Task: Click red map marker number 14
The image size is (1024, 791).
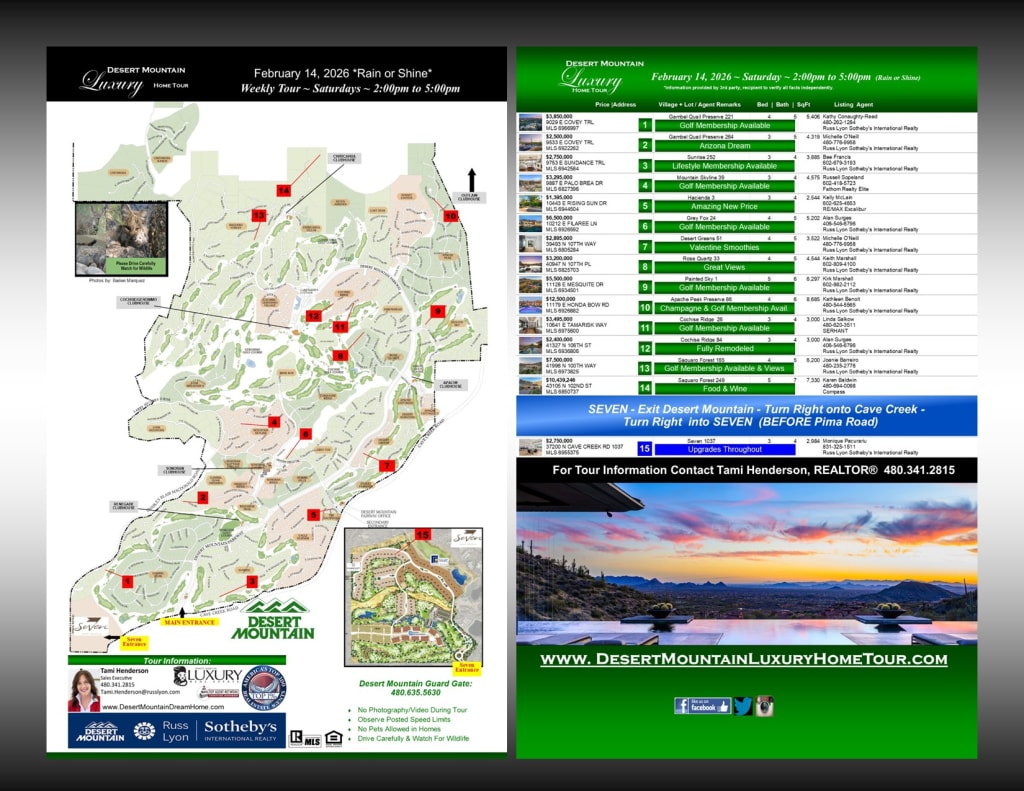Action: pos(283,190)
